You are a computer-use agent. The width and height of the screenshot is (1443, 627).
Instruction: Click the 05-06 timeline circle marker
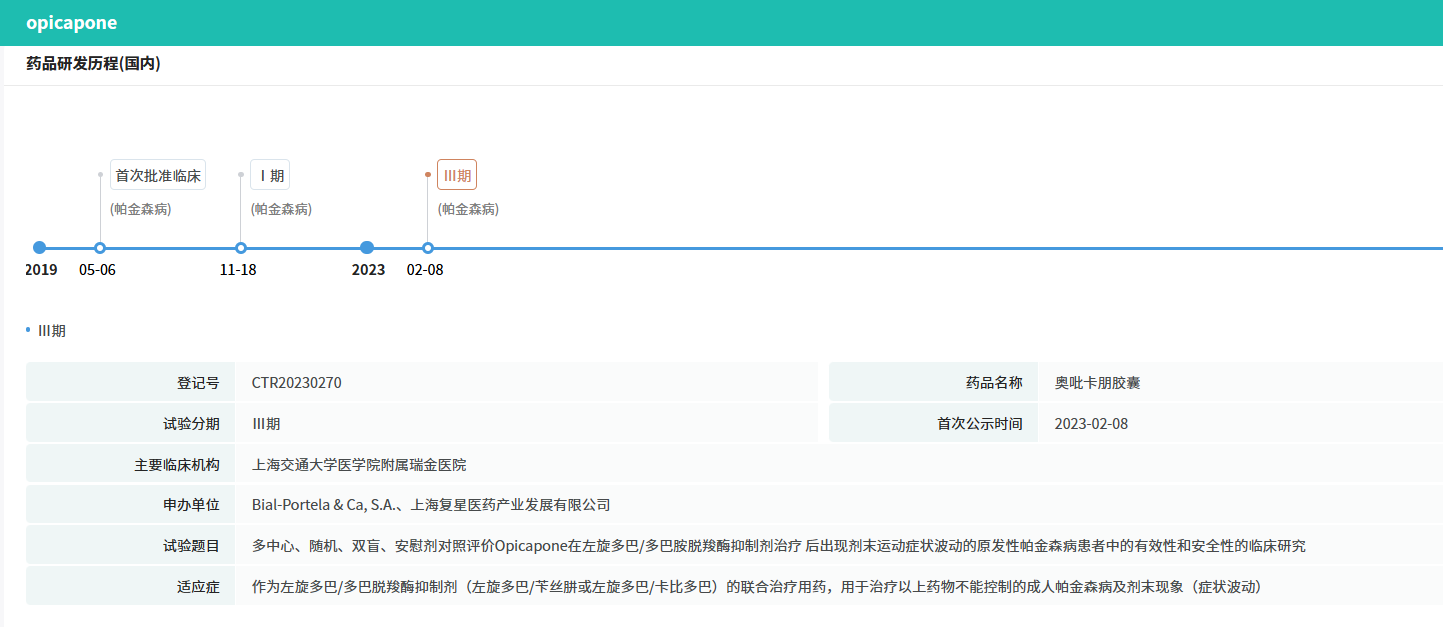(x=100, y=248)
